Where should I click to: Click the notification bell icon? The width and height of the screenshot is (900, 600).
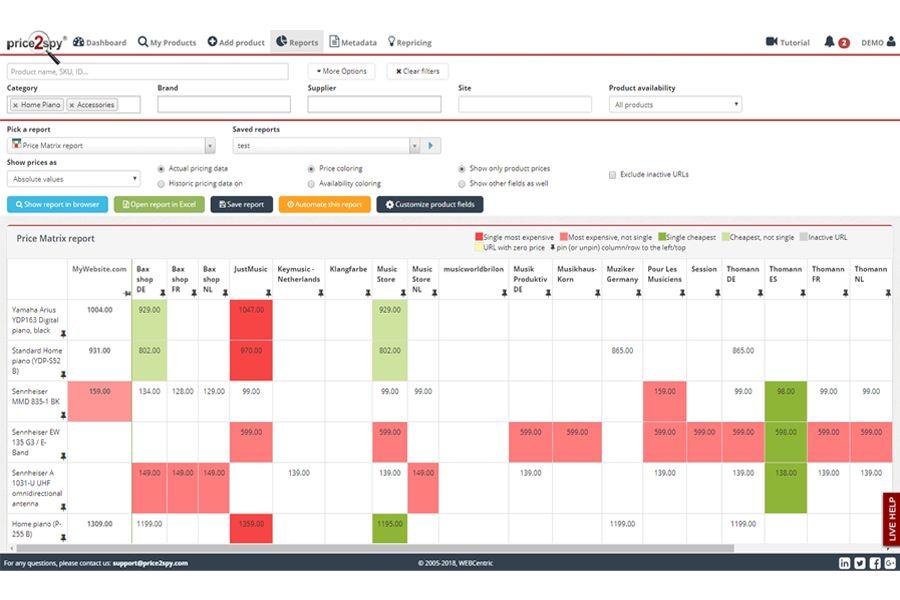click(x=829, y=41)
